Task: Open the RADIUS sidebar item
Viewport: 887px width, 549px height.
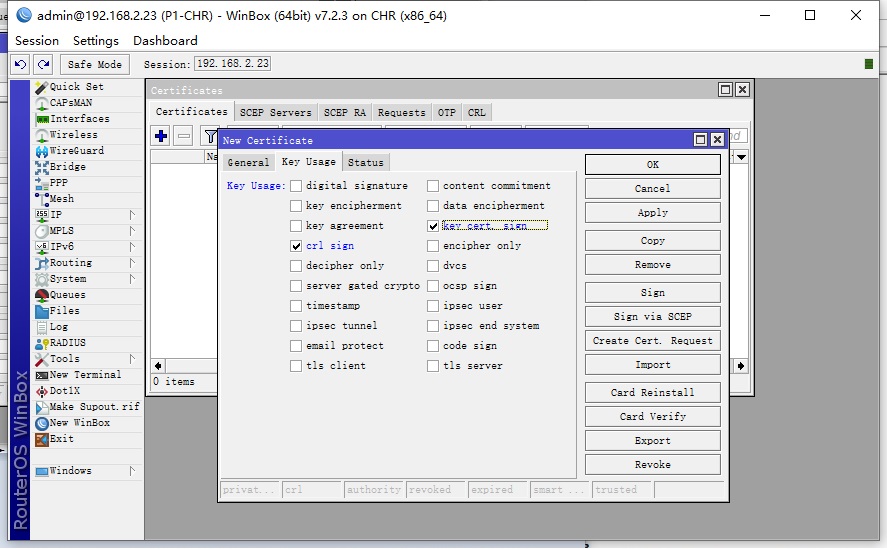Action: click(x=67, y=343)
